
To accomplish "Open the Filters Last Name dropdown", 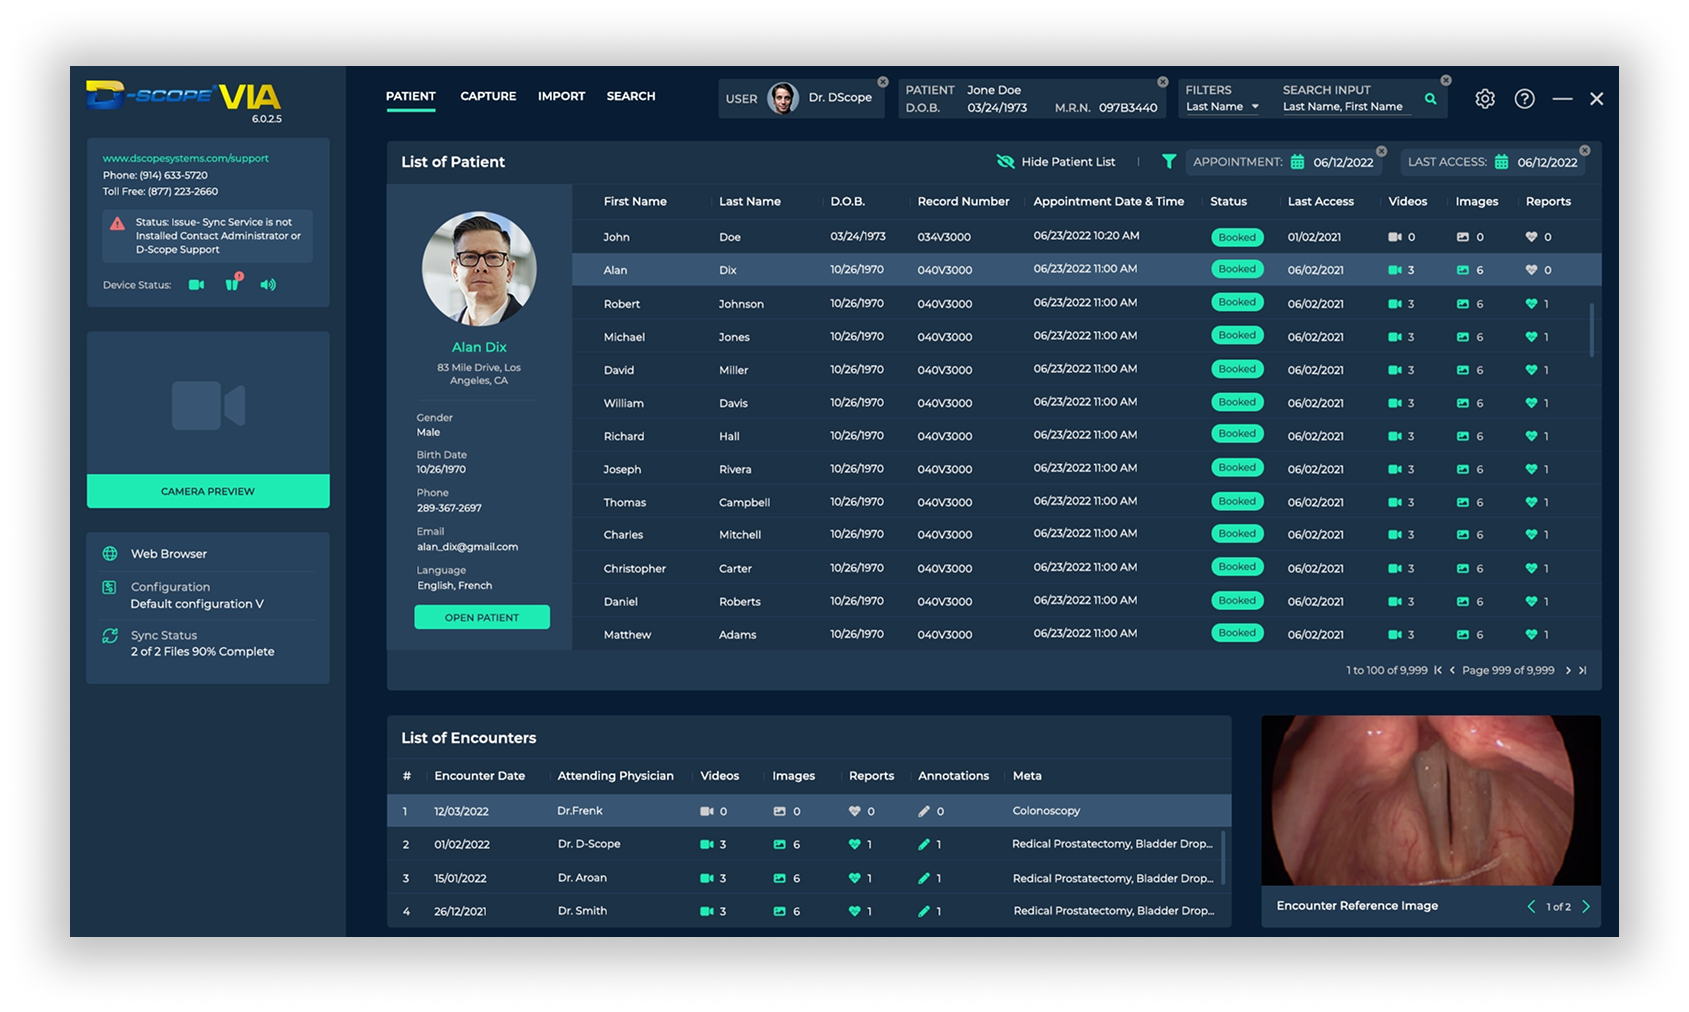I will tap(1222, 106).
